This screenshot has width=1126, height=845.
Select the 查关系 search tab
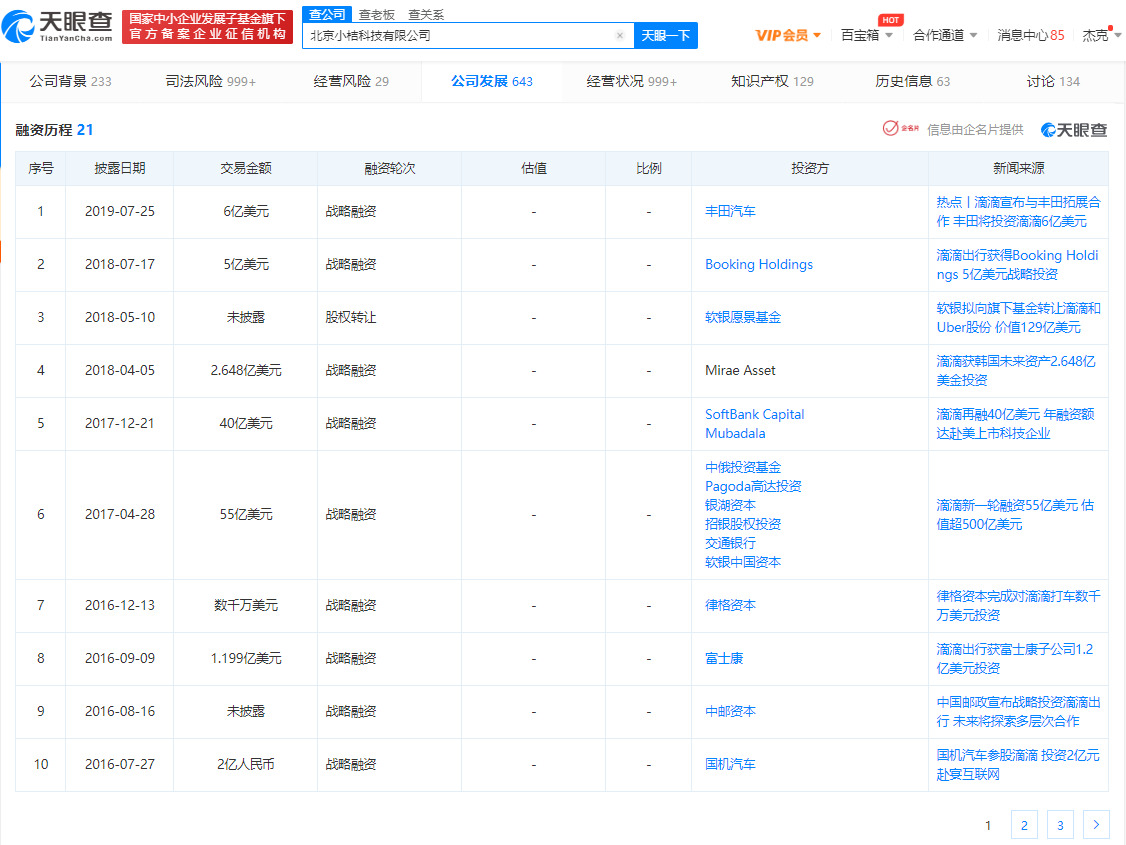pos(426,14)
